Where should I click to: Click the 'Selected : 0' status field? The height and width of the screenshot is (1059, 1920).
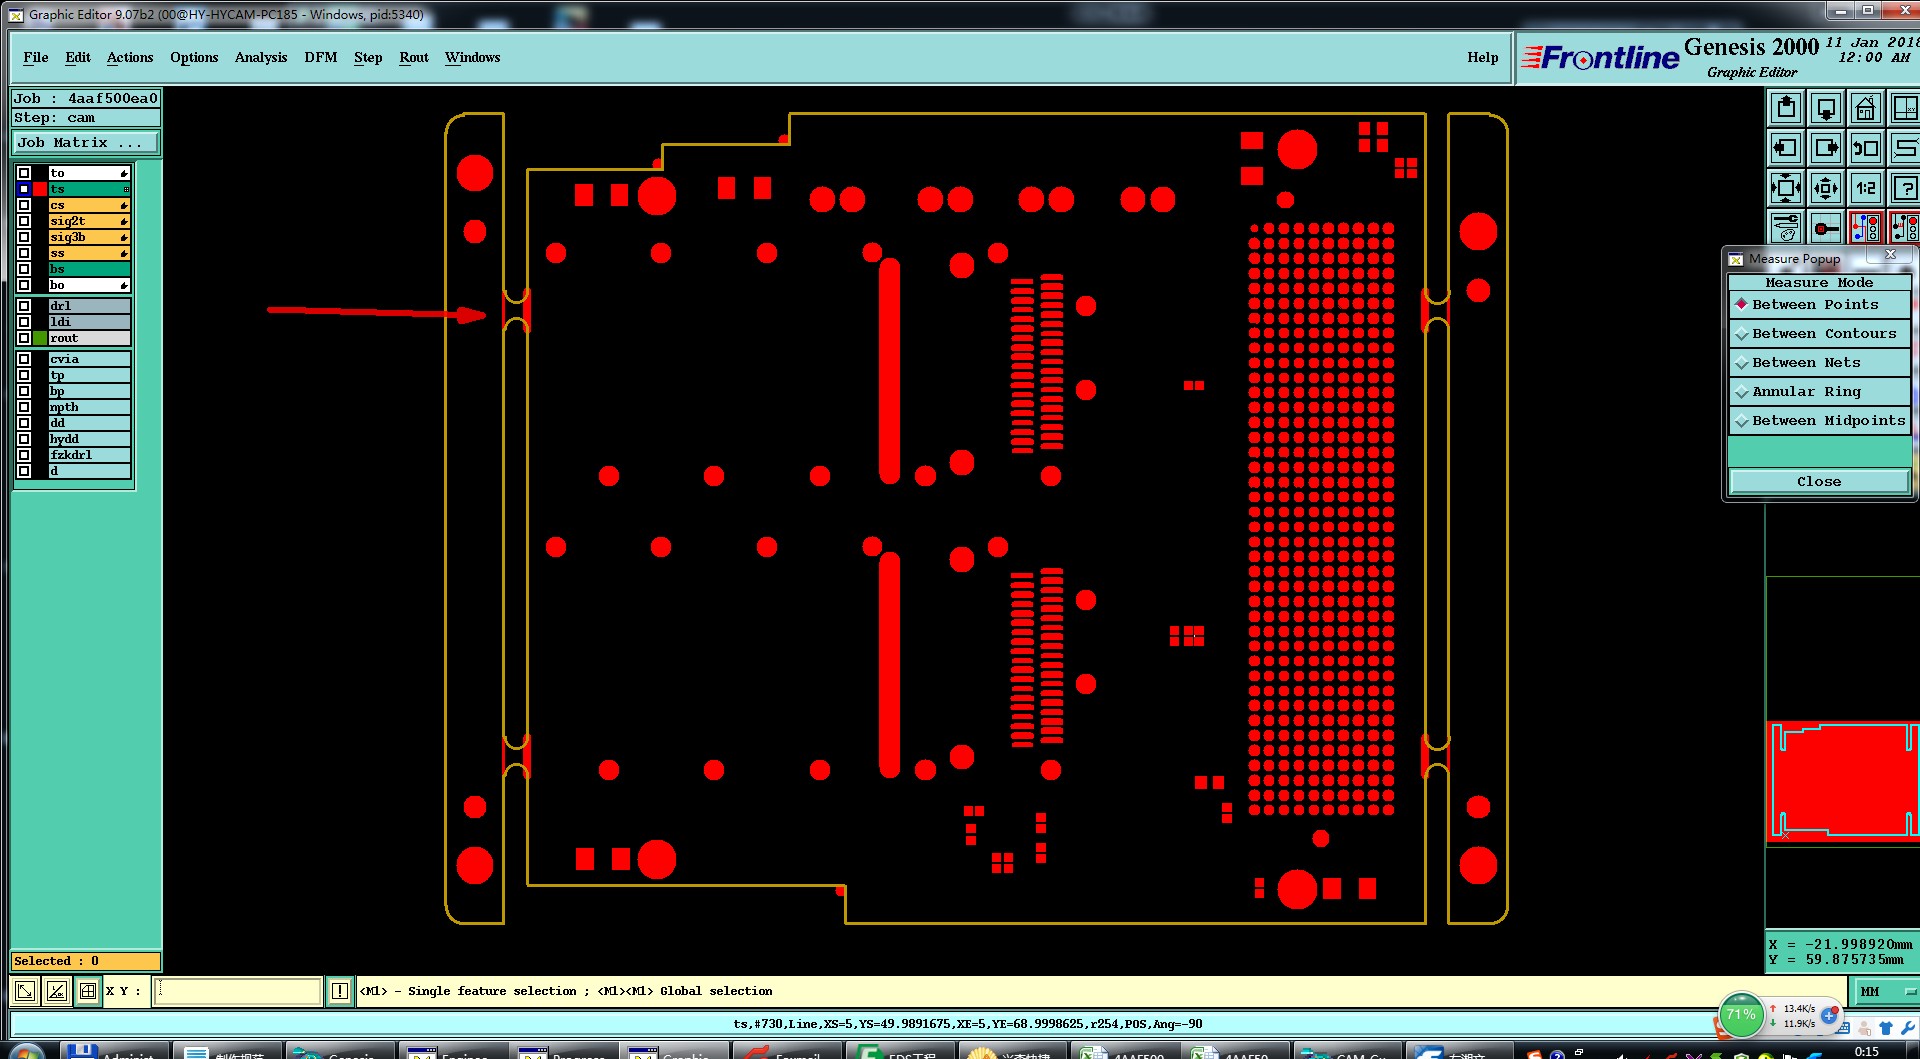pyautogui.click(x=86, y=961)
